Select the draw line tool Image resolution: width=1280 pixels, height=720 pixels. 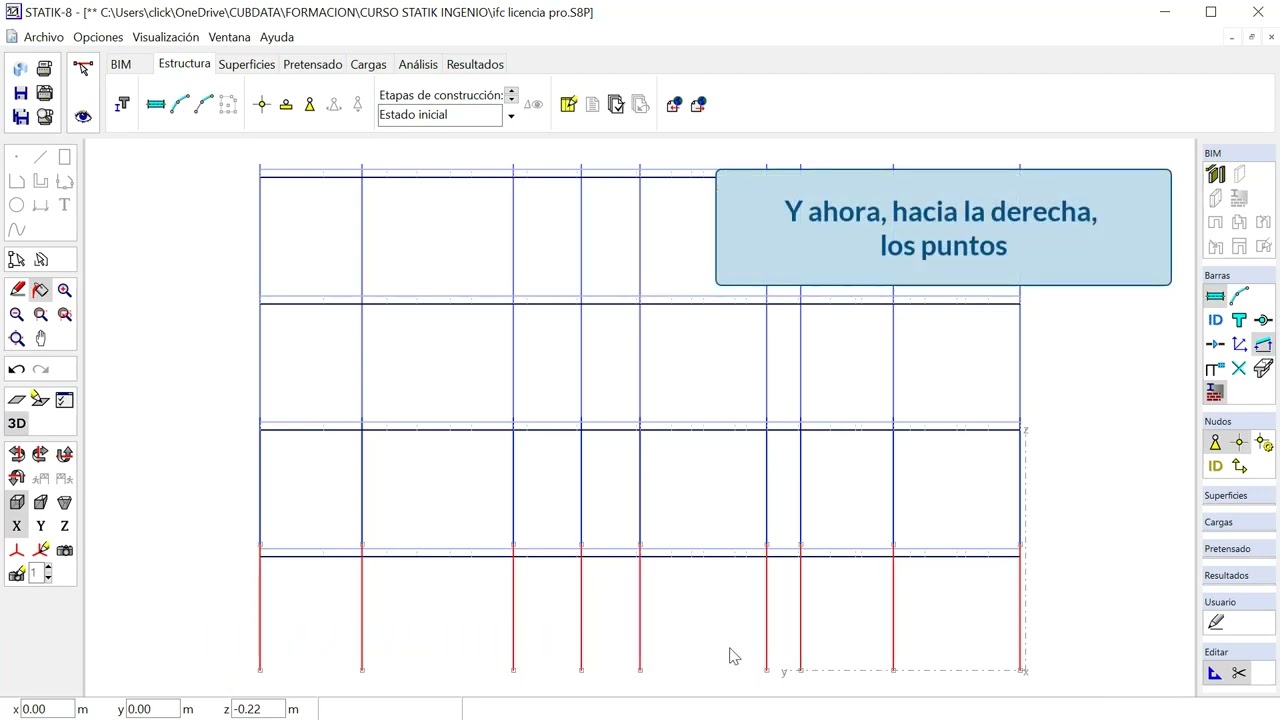tap(41, 157)
